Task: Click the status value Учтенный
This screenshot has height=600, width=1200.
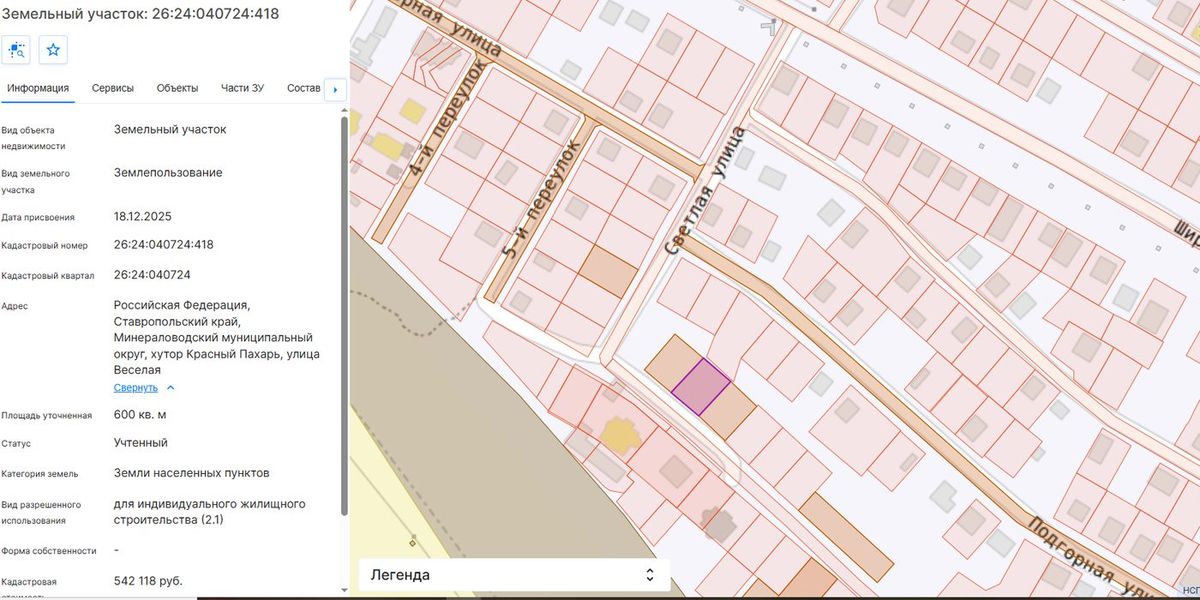Action: click(x=141, y=443)
